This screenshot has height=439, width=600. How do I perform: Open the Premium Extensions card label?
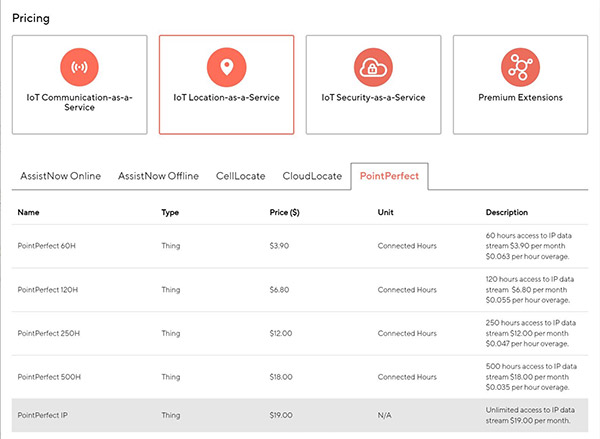[x=520, y=98]
